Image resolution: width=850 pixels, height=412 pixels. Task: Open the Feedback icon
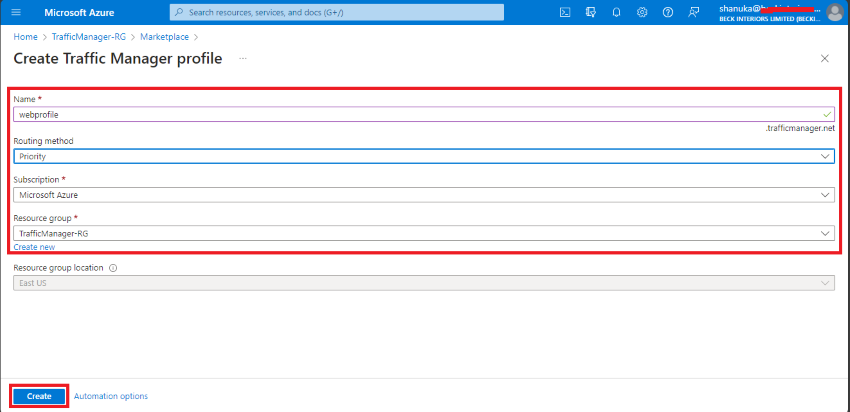pos(693,12)
